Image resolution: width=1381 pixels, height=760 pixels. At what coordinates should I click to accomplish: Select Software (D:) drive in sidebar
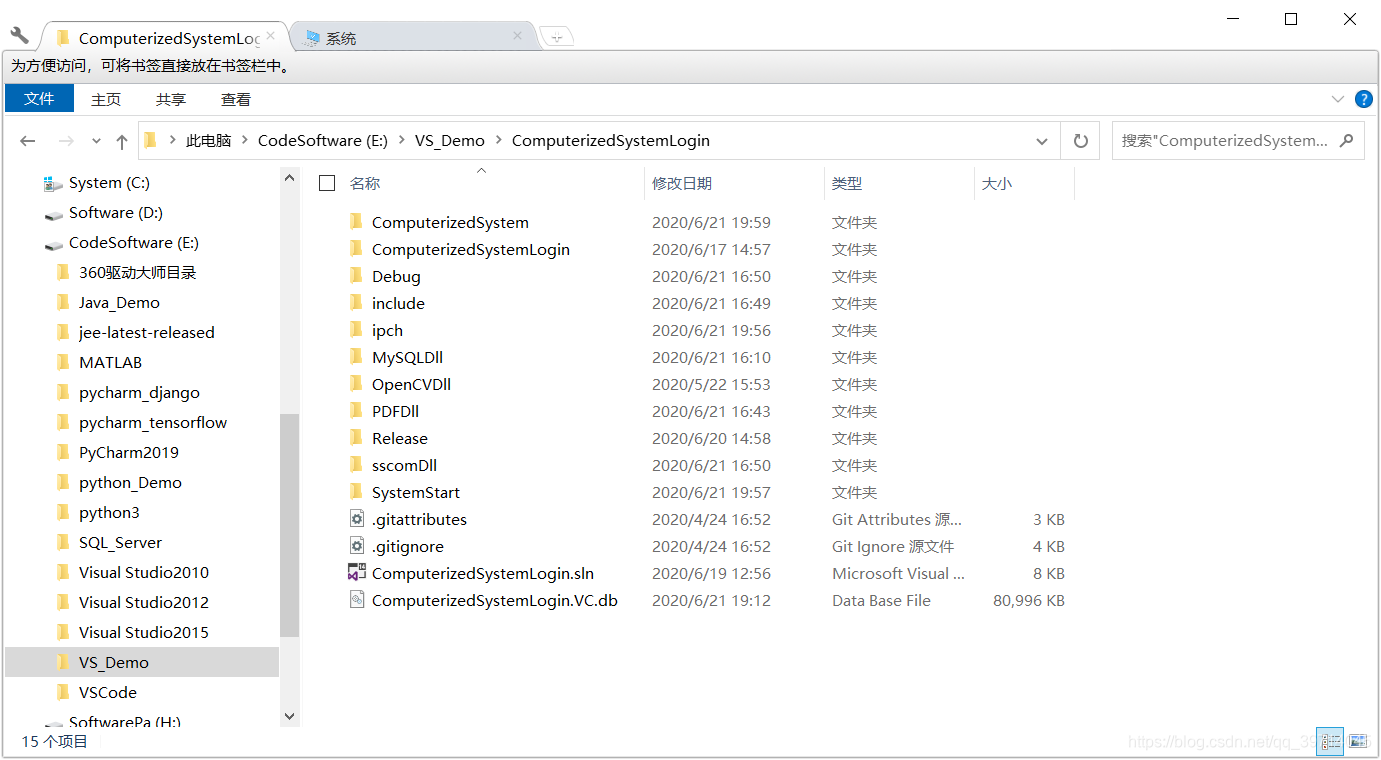(x=116, y=213)
